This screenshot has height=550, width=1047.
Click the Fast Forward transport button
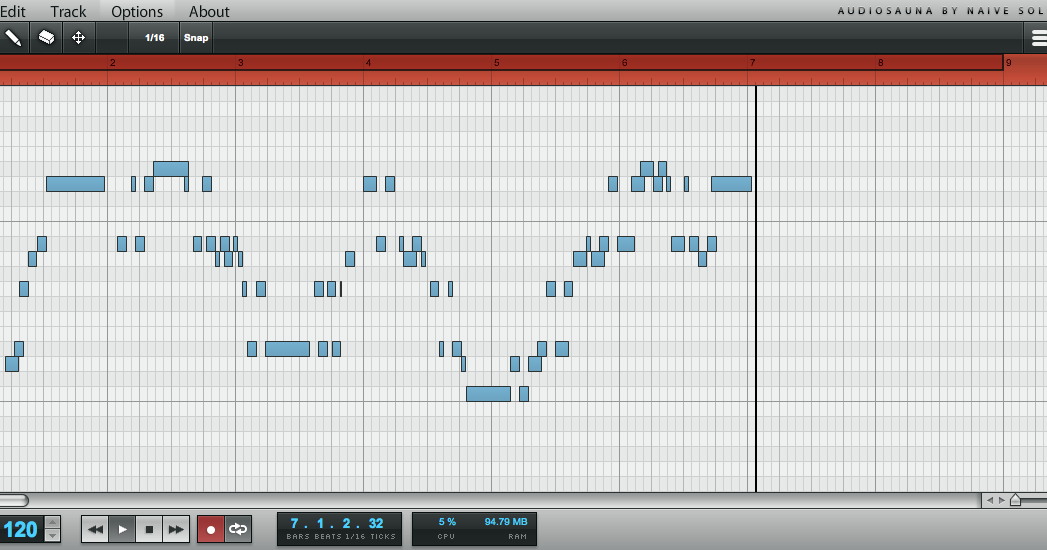[176, 529]
